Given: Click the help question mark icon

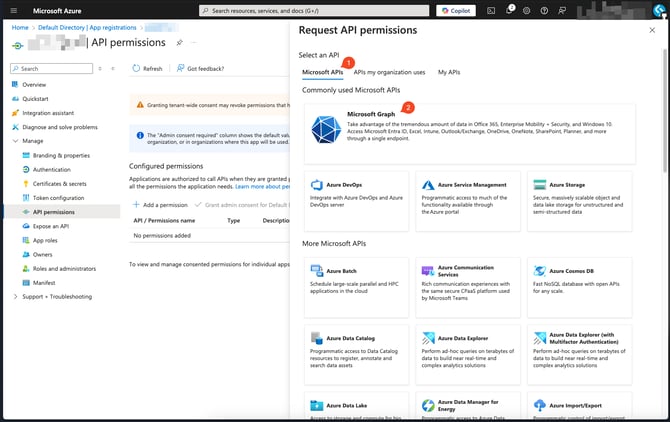Looking at the screenshot, I should (x=544, y=10).
